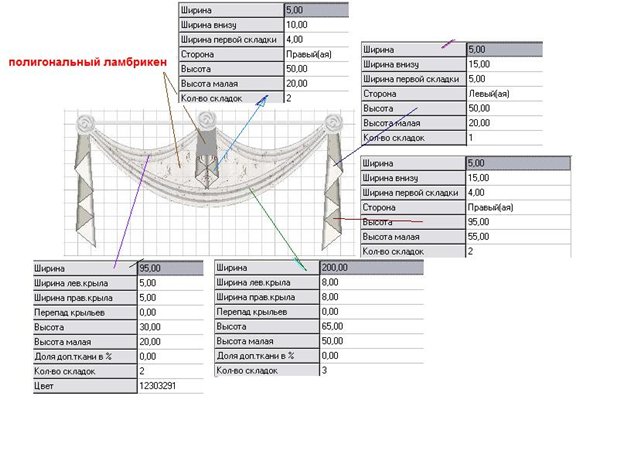
Task: Click the Высота value 30,00
Action: tap(170, 326)
